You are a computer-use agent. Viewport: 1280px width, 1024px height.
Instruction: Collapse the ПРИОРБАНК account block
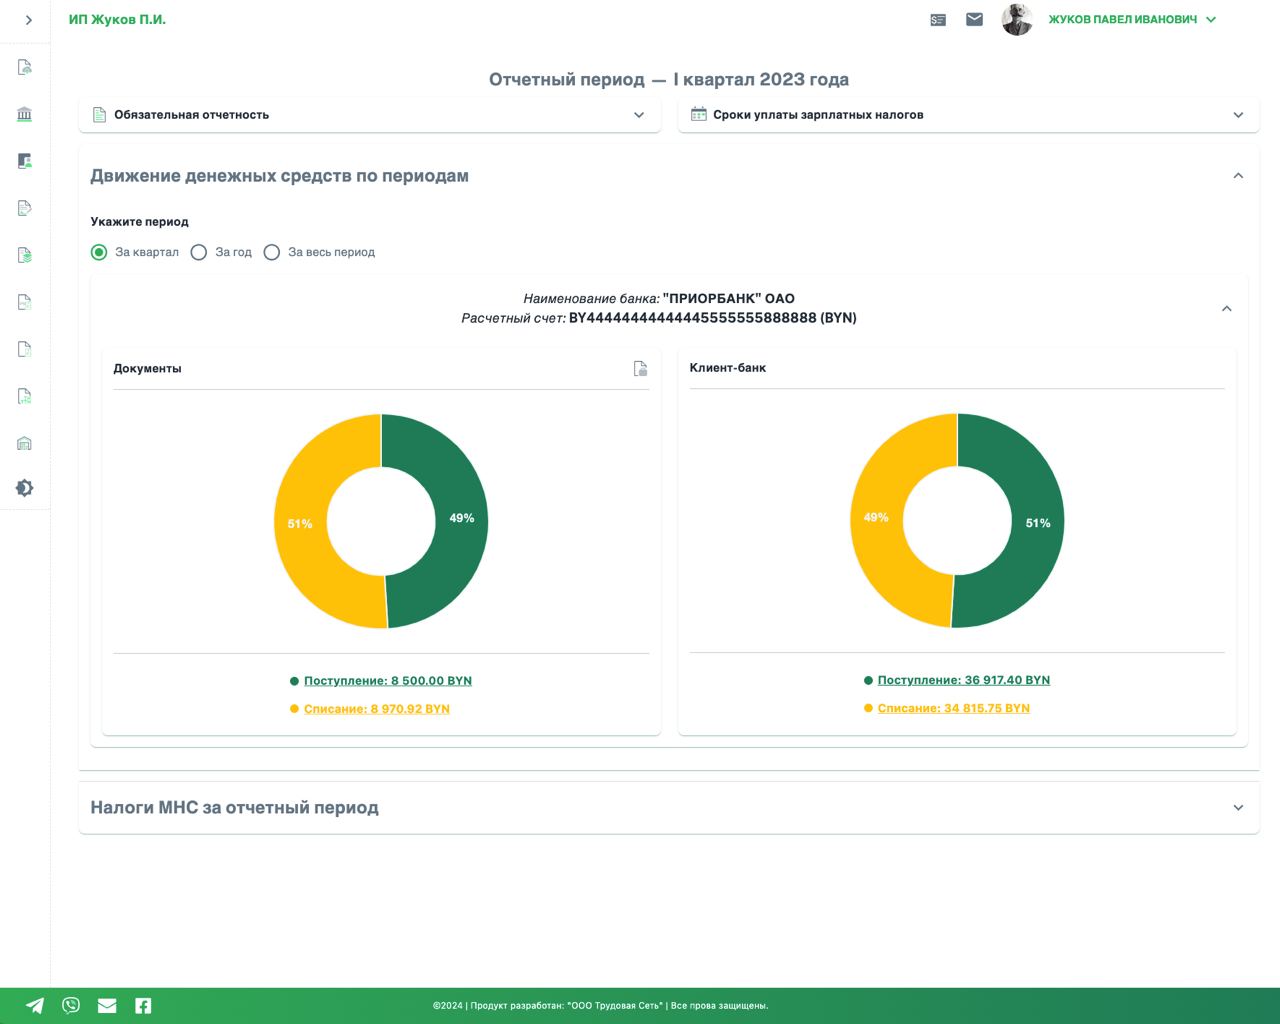[x=1226, y=308]
